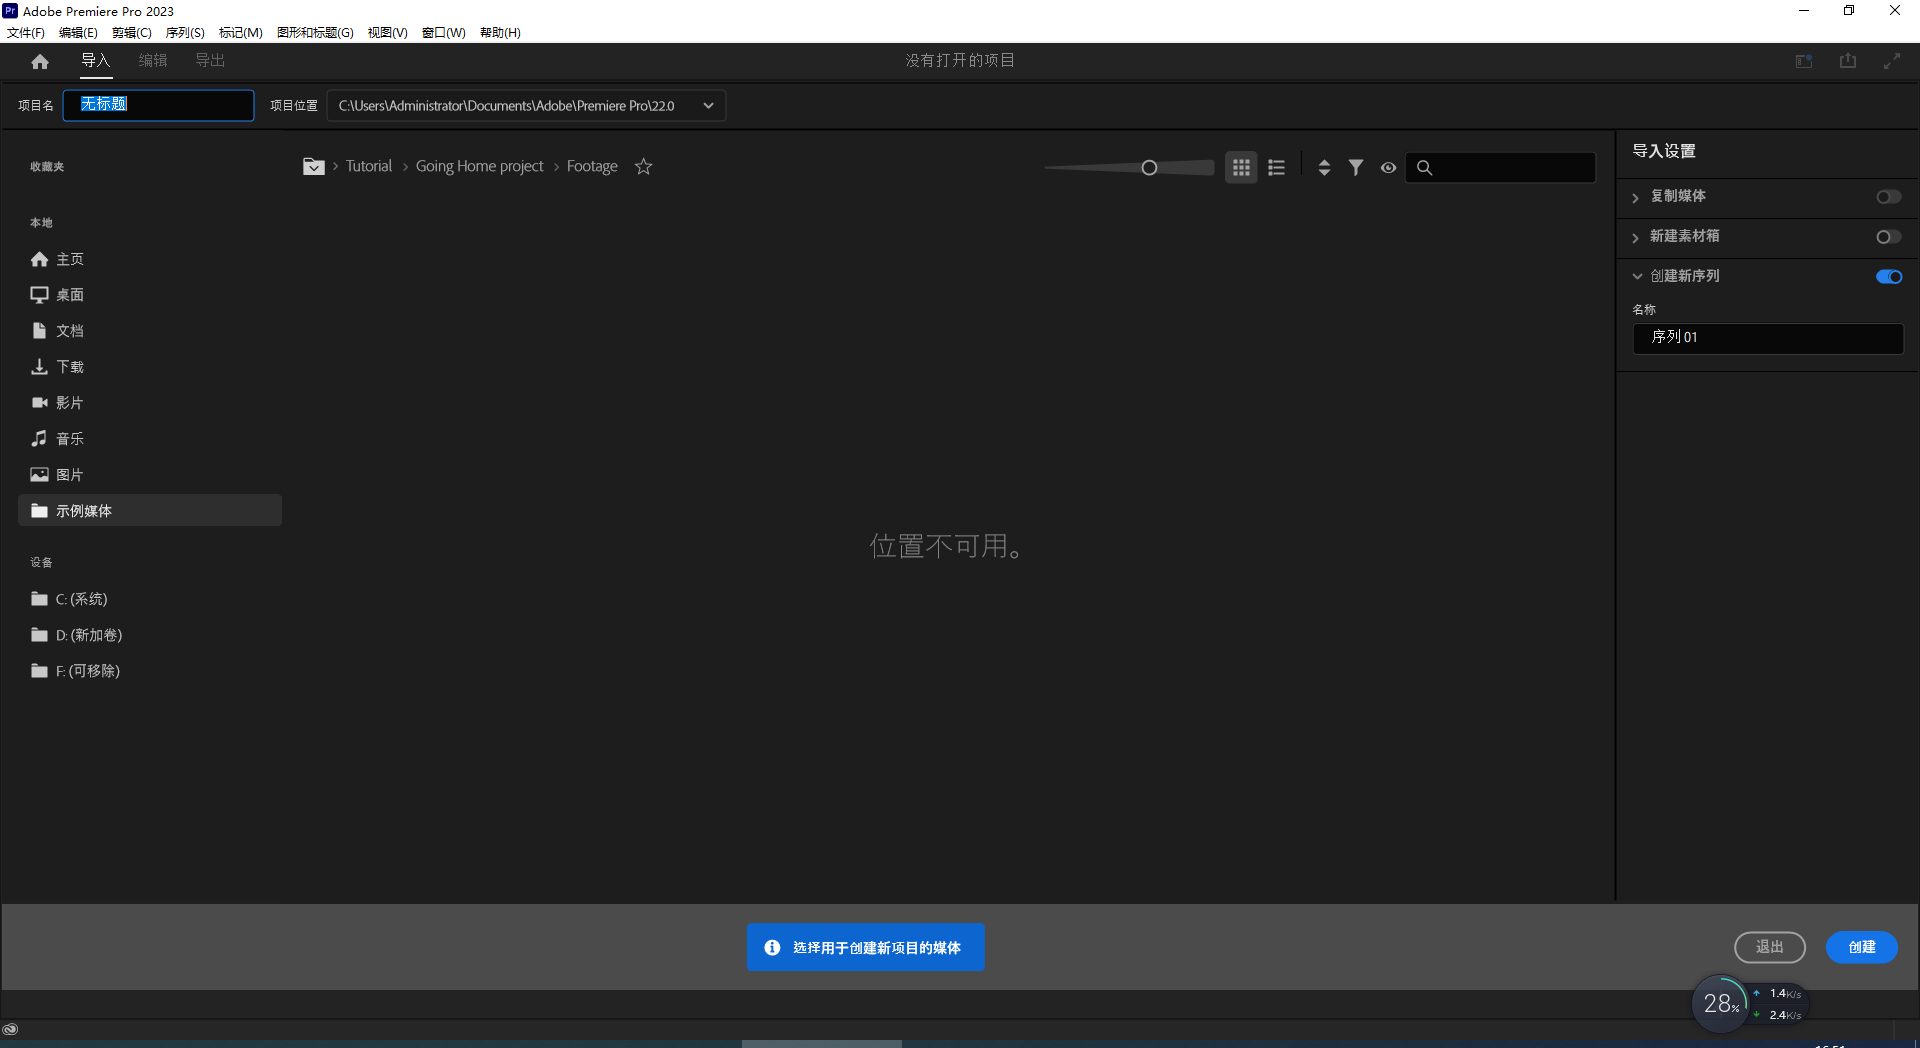1920x1048 pixels.
Task: Click the folder icon in breadcrumb
Action: 314,166
